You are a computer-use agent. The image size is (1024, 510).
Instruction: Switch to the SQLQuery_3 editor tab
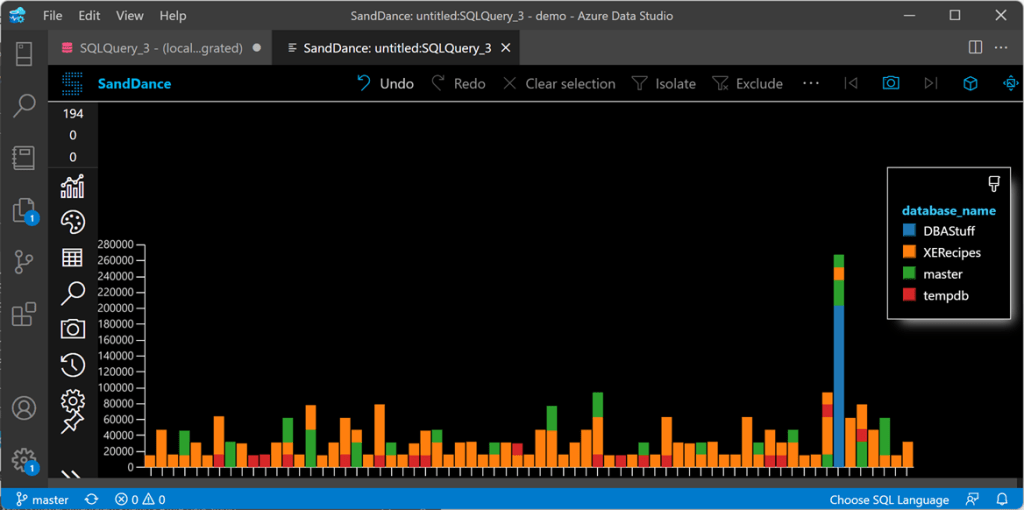tap(152, 48)
